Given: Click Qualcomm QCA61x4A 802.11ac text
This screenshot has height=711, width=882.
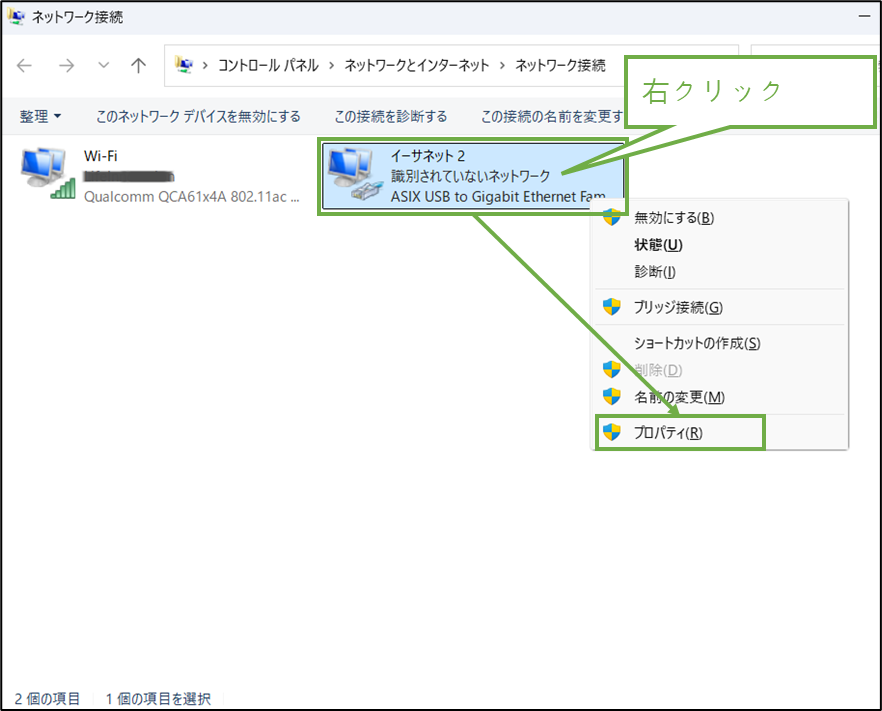Looking at the screenshot, I should click(191, 196).
